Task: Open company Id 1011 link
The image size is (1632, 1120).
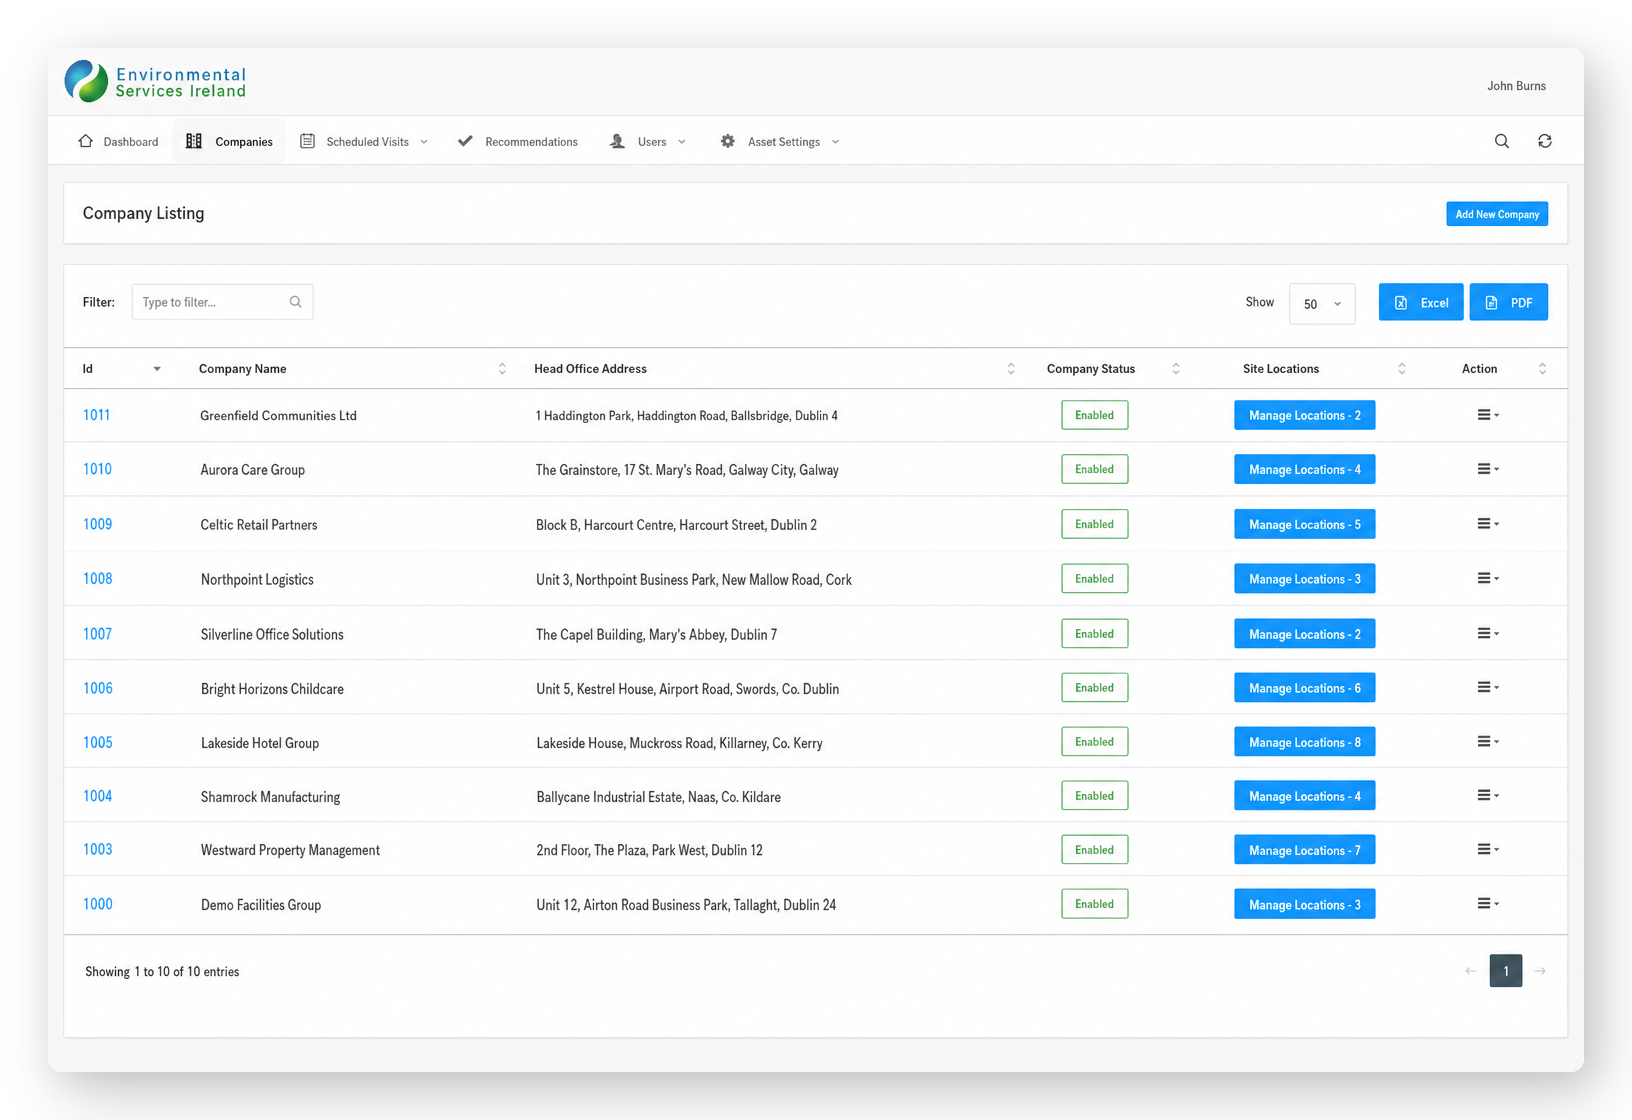Action: click(97, 415)
